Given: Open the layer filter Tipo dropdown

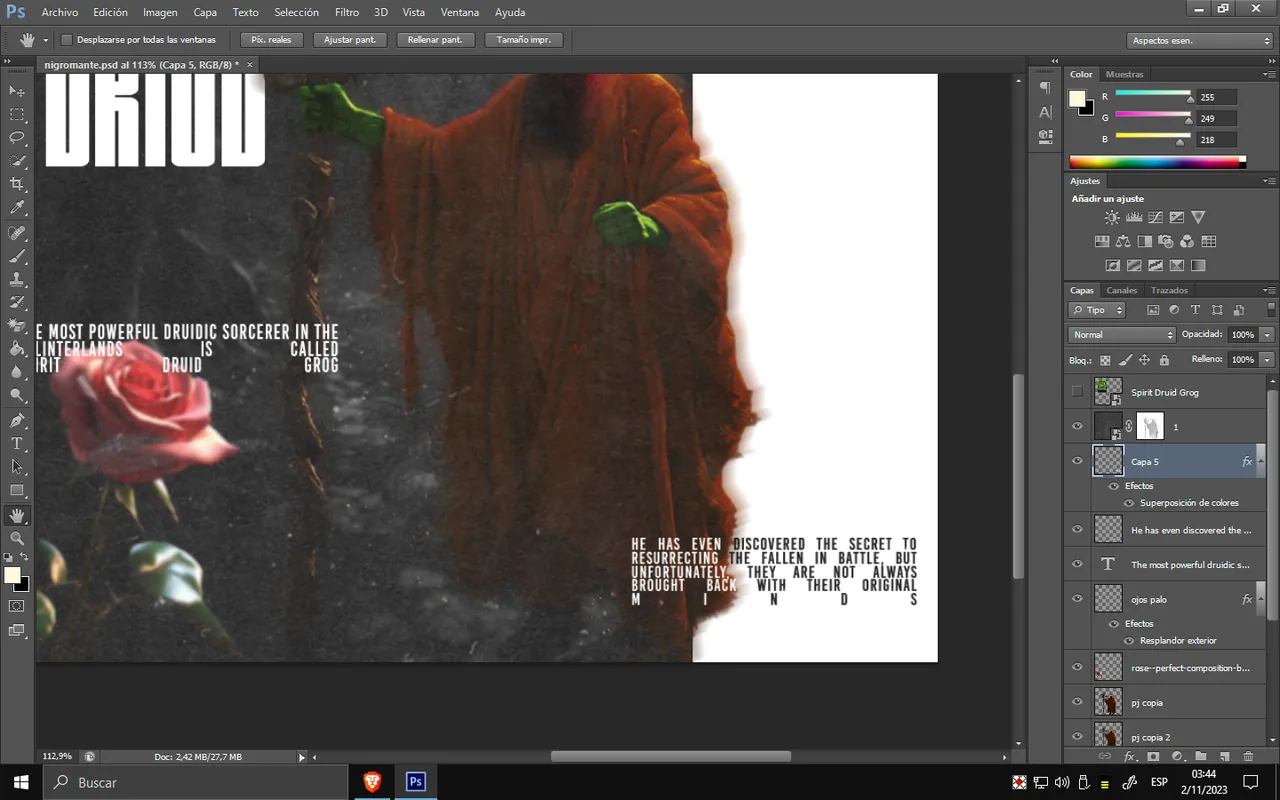Looking at the screenshot, I should tap(1097, 310).
